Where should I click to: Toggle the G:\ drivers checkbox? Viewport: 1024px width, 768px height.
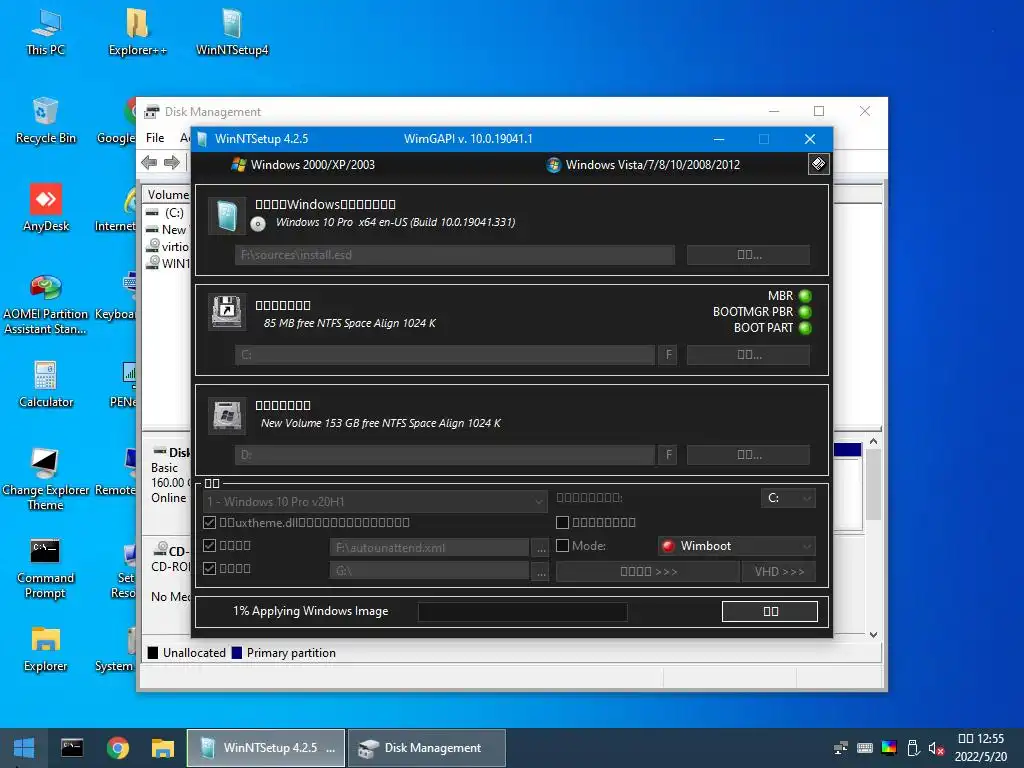pyautogui.click(x=210, y=568)
